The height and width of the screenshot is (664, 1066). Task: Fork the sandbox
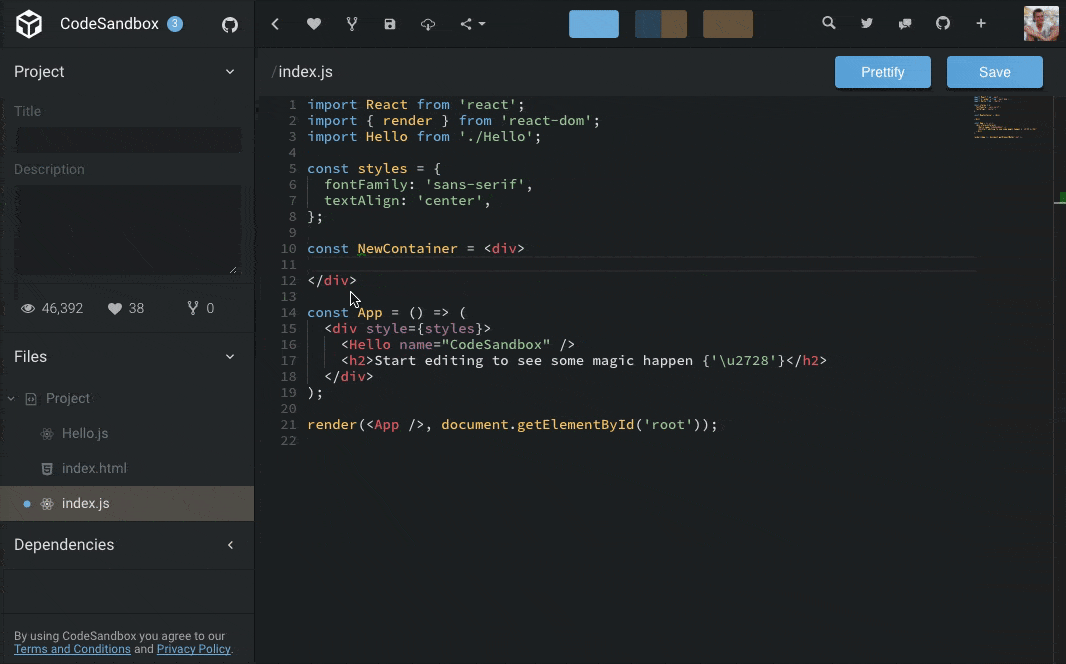tap(351, 23)
